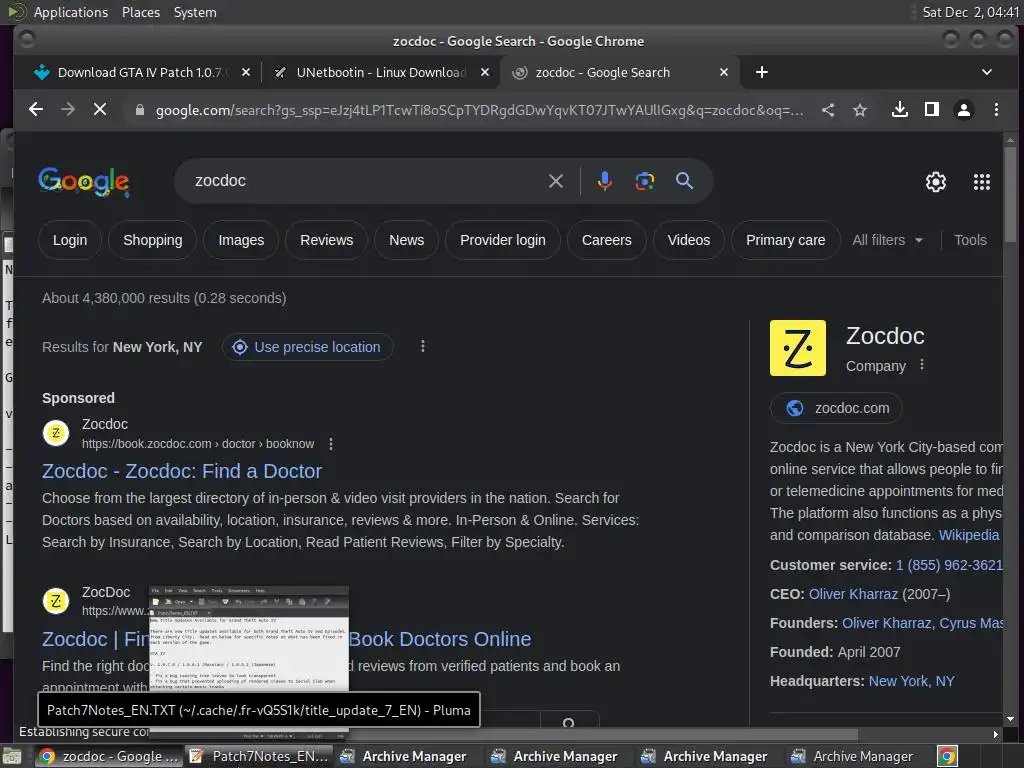Viewport: 1024px width, 768px height.
Task: Choose the Reviews filter chip
Action: pyautogui.click(x=327, y=240)
